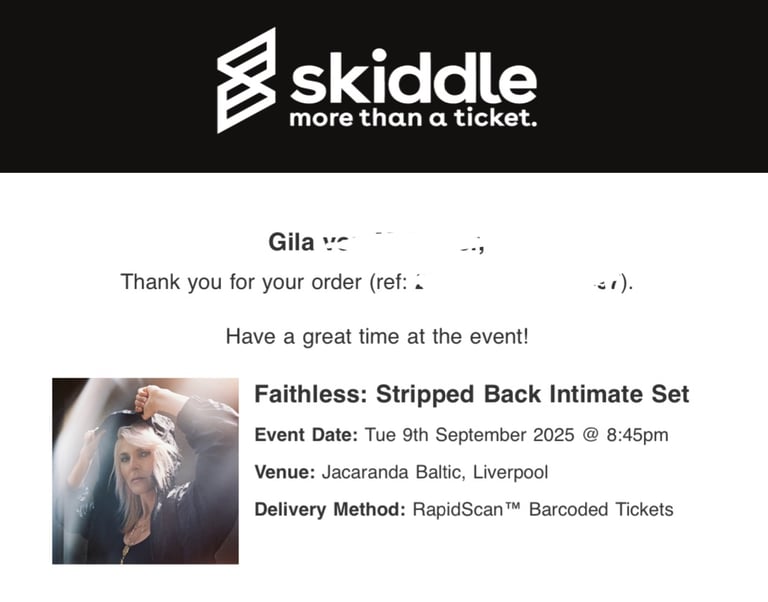Click the Skiddle geometric logo icon
The width and height of the screenshot is (768, 602).
[246, 80]
